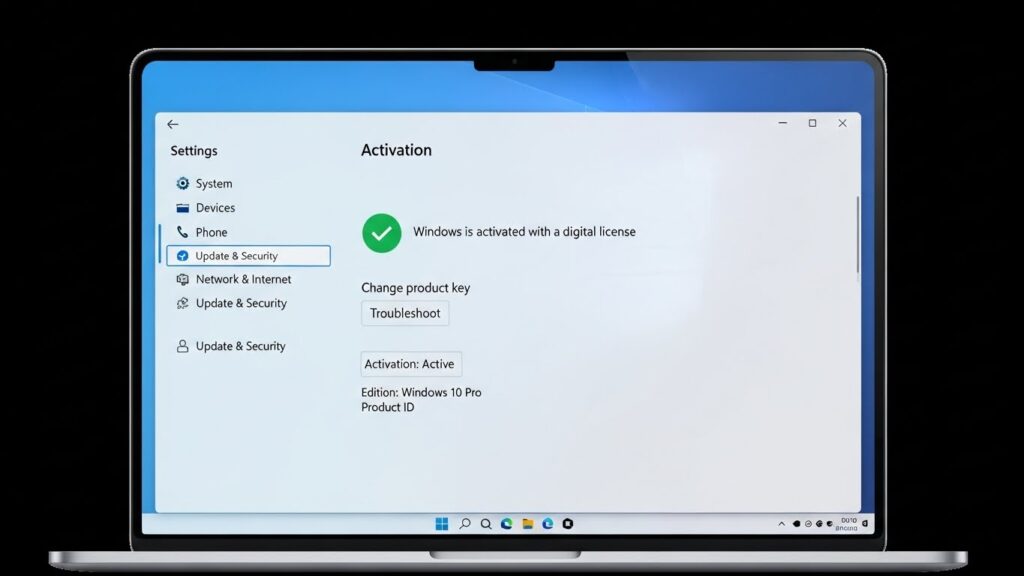Open File Explorer from the taskbar
The width and height of the screenshot is (1024, 576).
[527, 523]
